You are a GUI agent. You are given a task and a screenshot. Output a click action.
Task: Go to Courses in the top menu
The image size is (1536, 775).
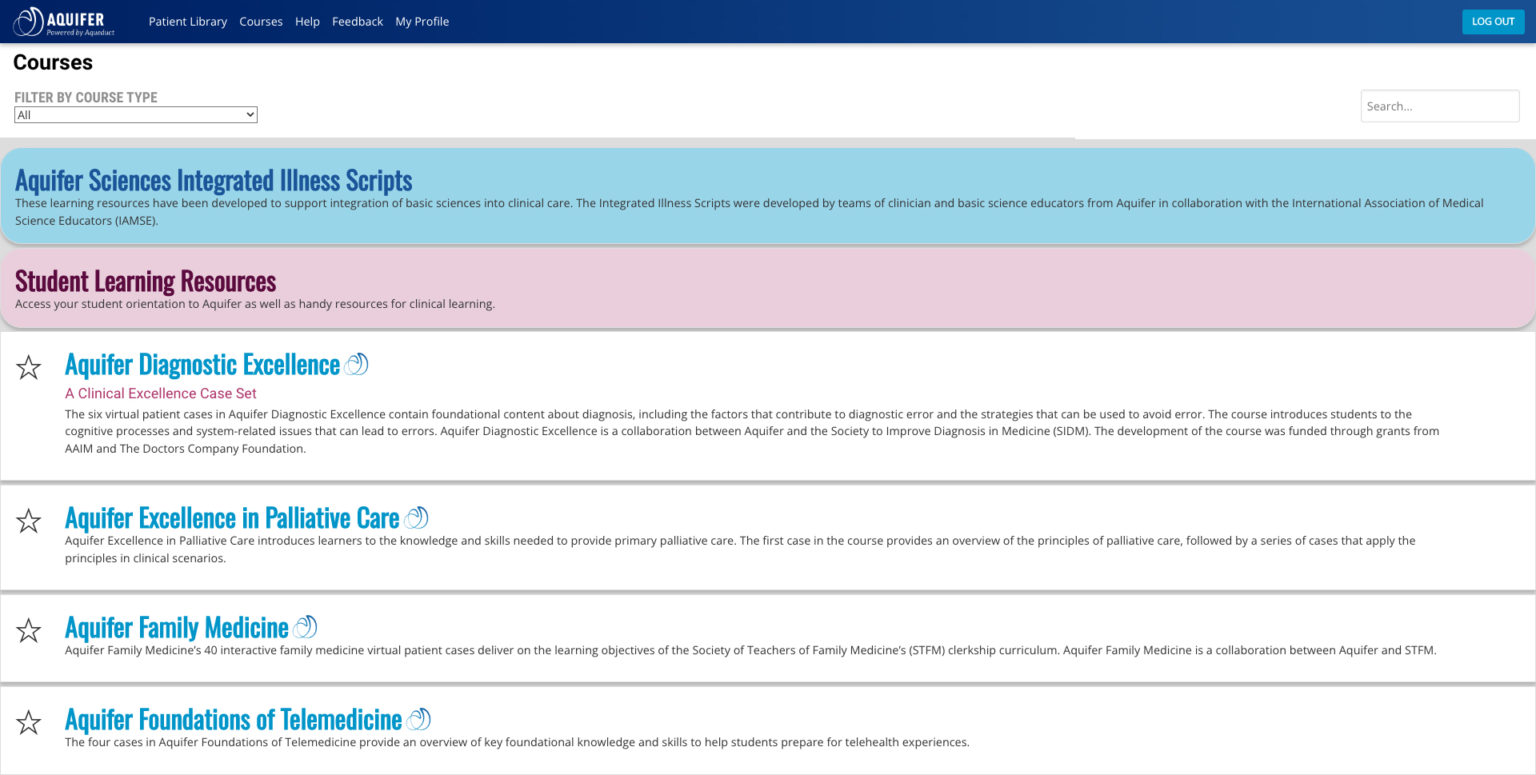pyautogui.click(x=260, y=21)
